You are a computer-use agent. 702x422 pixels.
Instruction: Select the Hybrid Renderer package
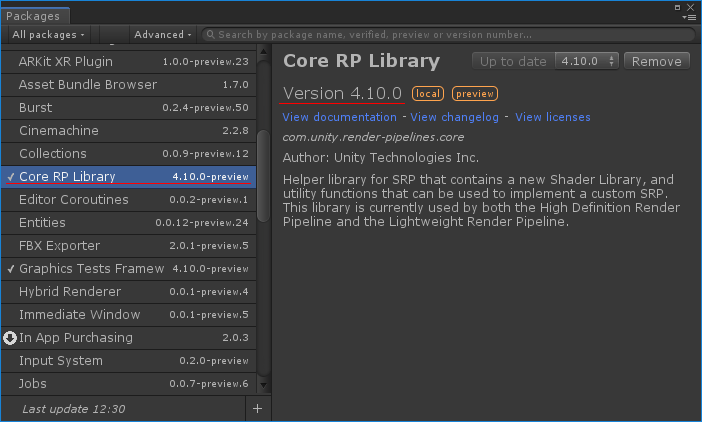point(129,292)
